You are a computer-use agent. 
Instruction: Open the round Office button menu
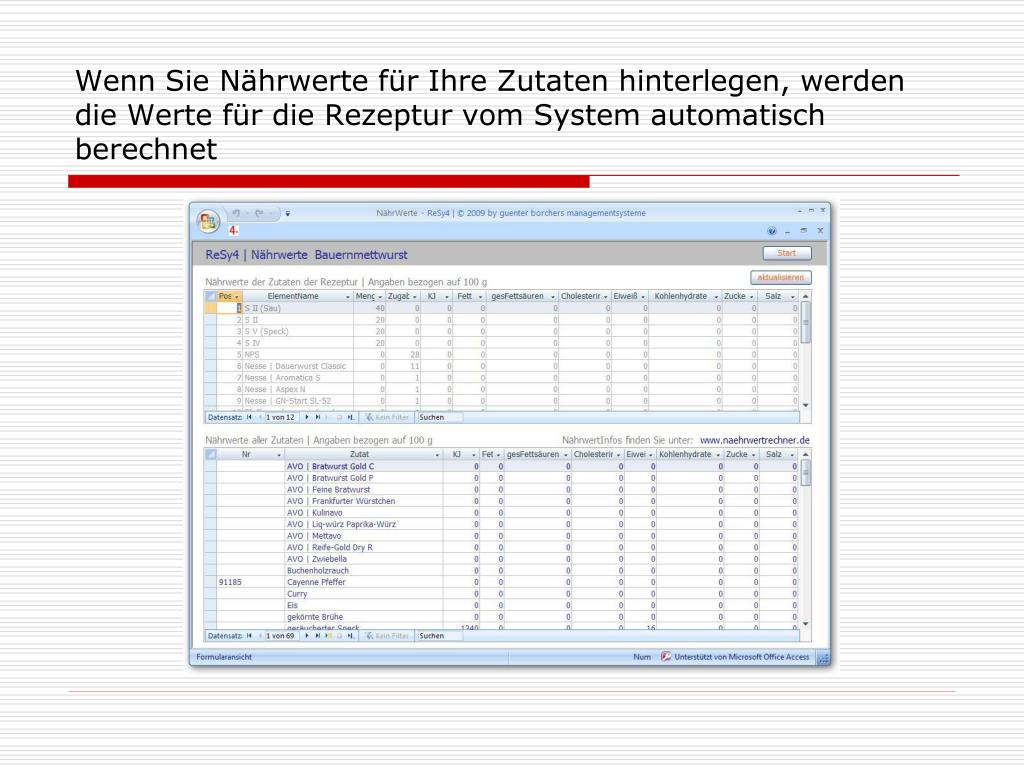pyautogui.click(x=208, y=221)
